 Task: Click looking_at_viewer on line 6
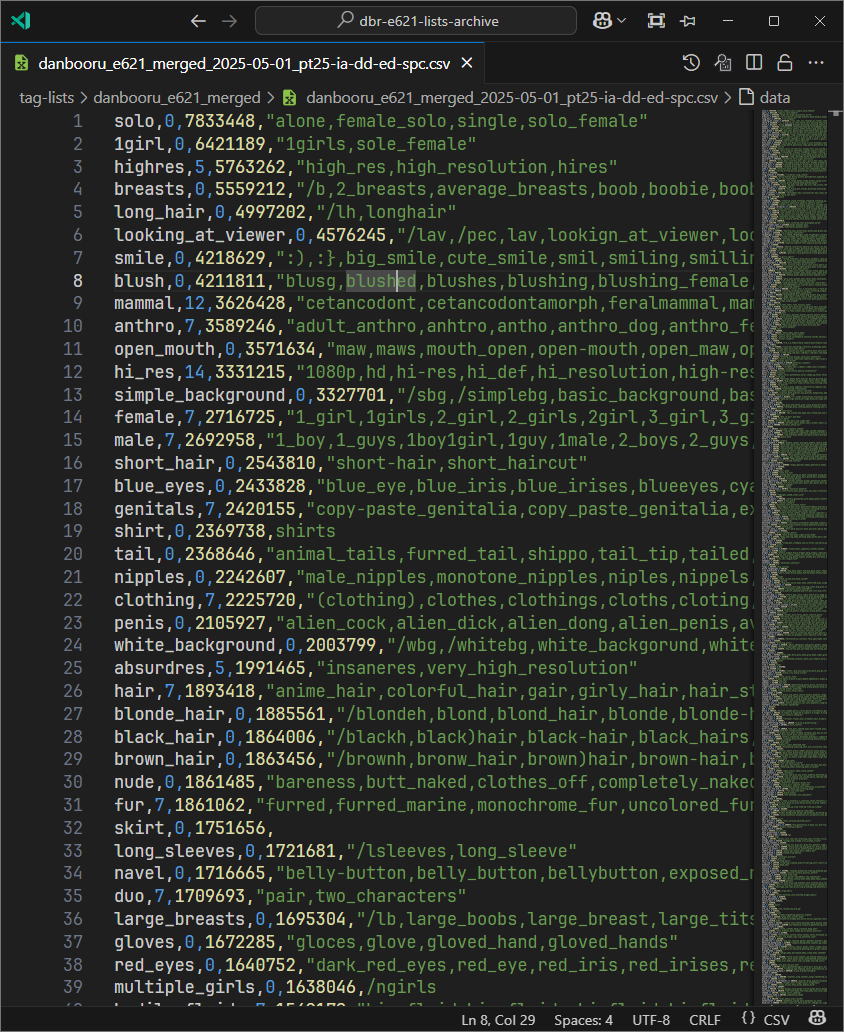(200, 235)
